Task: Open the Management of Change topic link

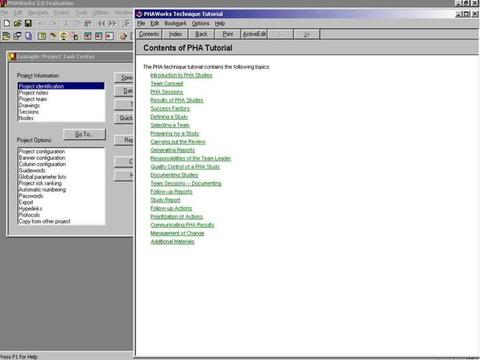Action: 177,233
